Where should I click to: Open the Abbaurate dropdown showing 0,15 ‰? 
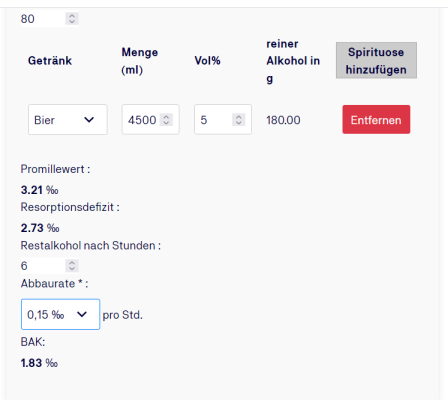pyautogui.click(x=60, y=314)
